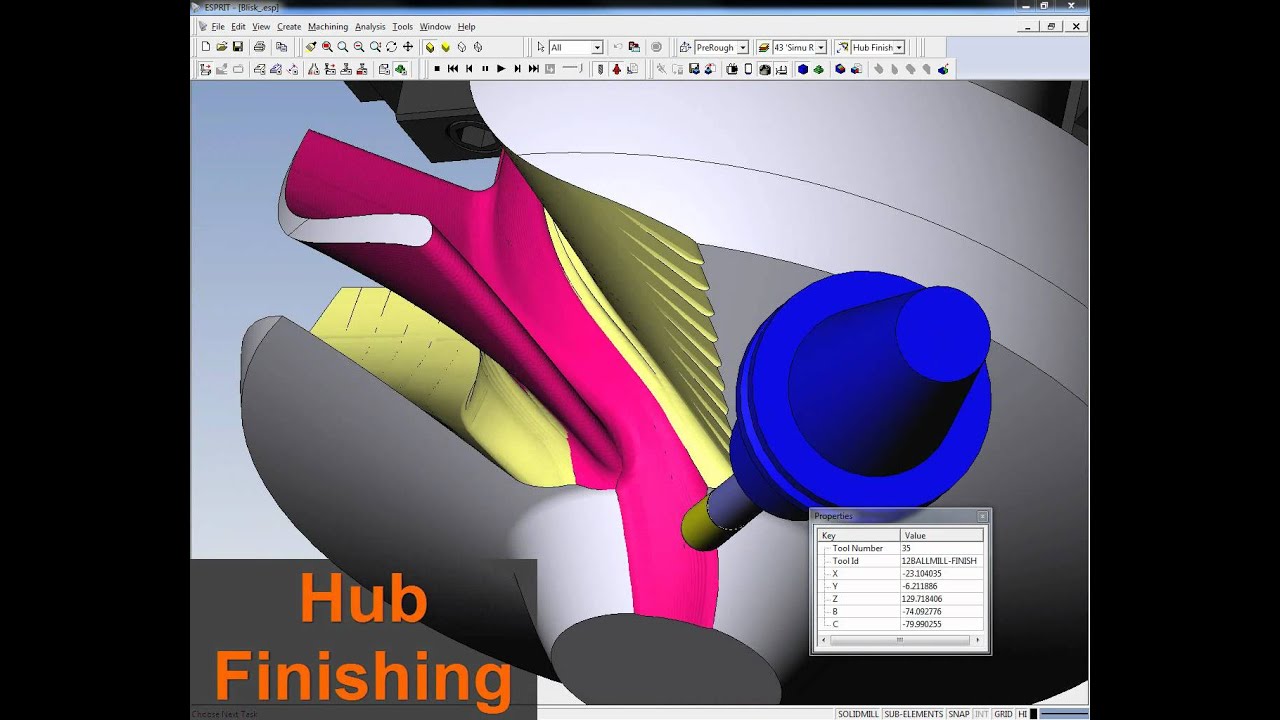Viewport: 1280px width, 720px height.
Task: Play the machining simulation
Action: [501, 69]
